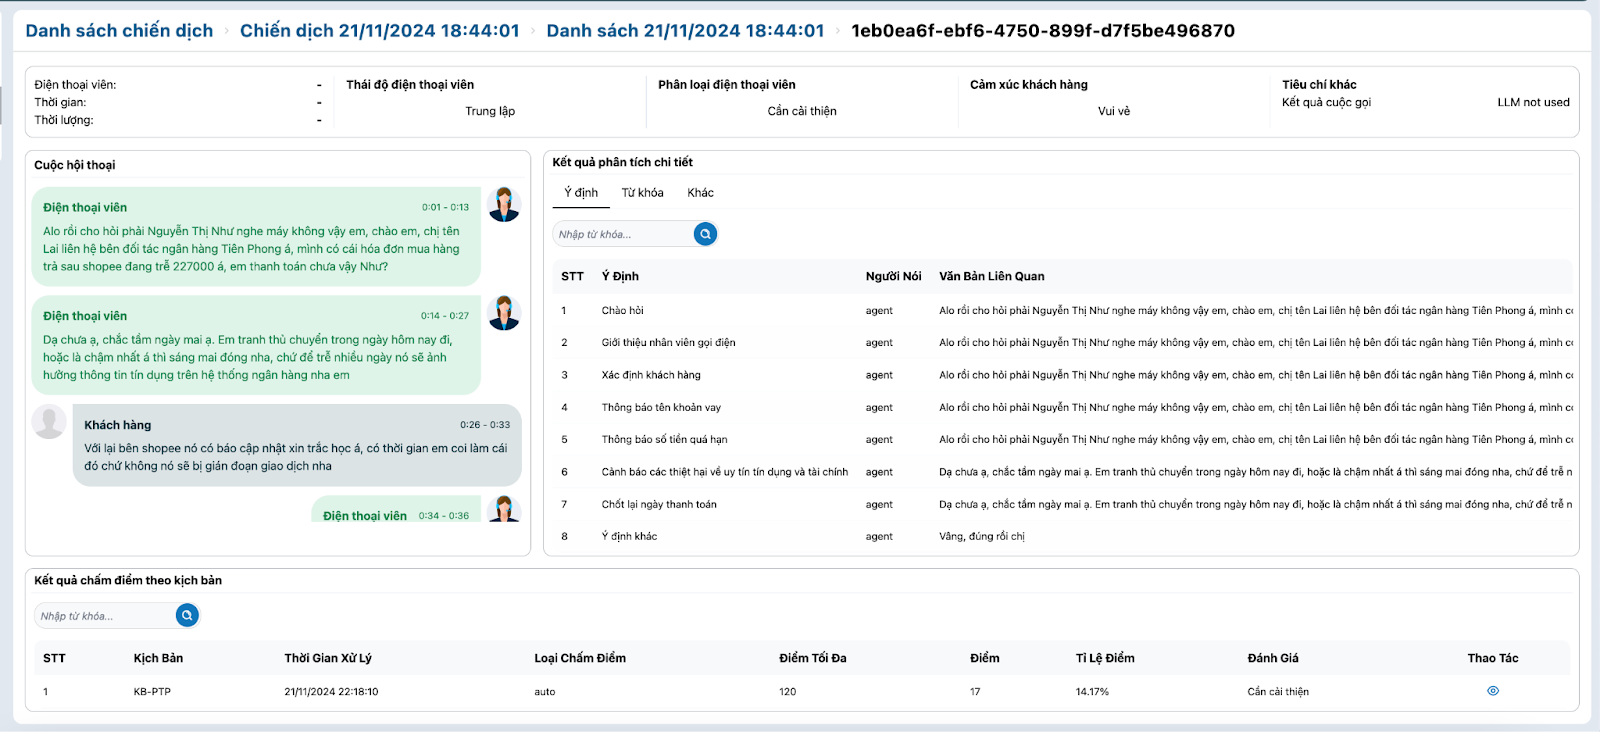Image resolution: width=1600 pixels, height=732 pixels.
Task: Click the agent message timestamped 0:14 - 0:27
Action: [x=256, y=345]
